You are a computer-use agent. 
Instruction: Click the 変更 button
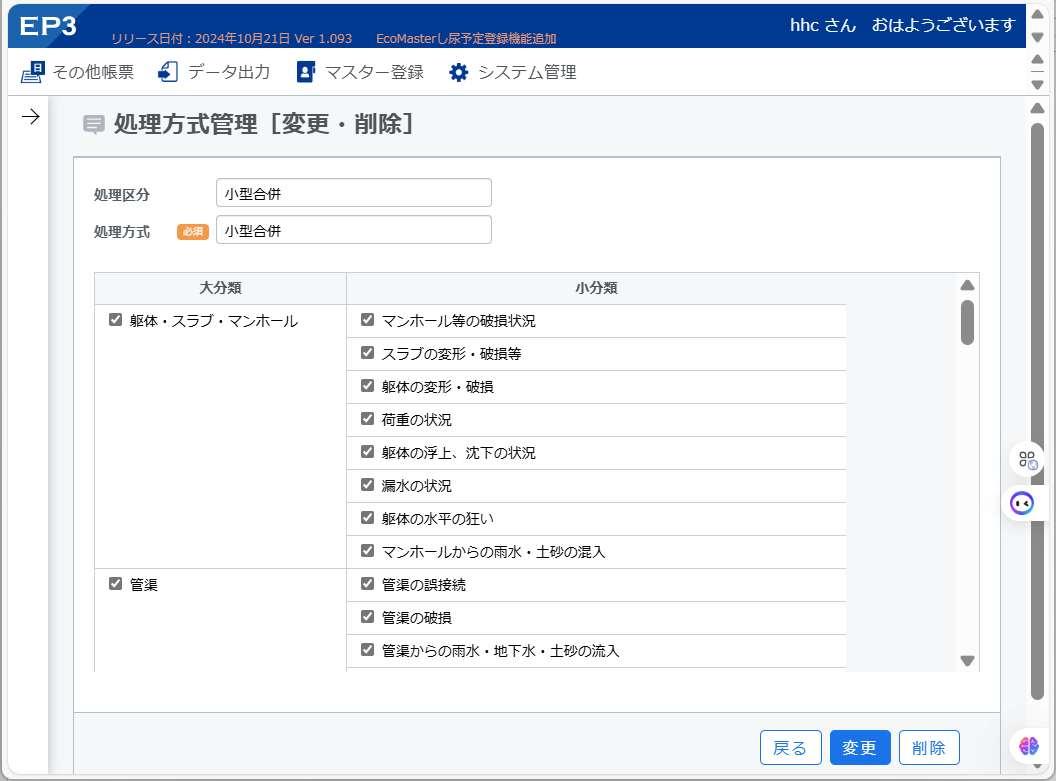(x=859, y=747)
